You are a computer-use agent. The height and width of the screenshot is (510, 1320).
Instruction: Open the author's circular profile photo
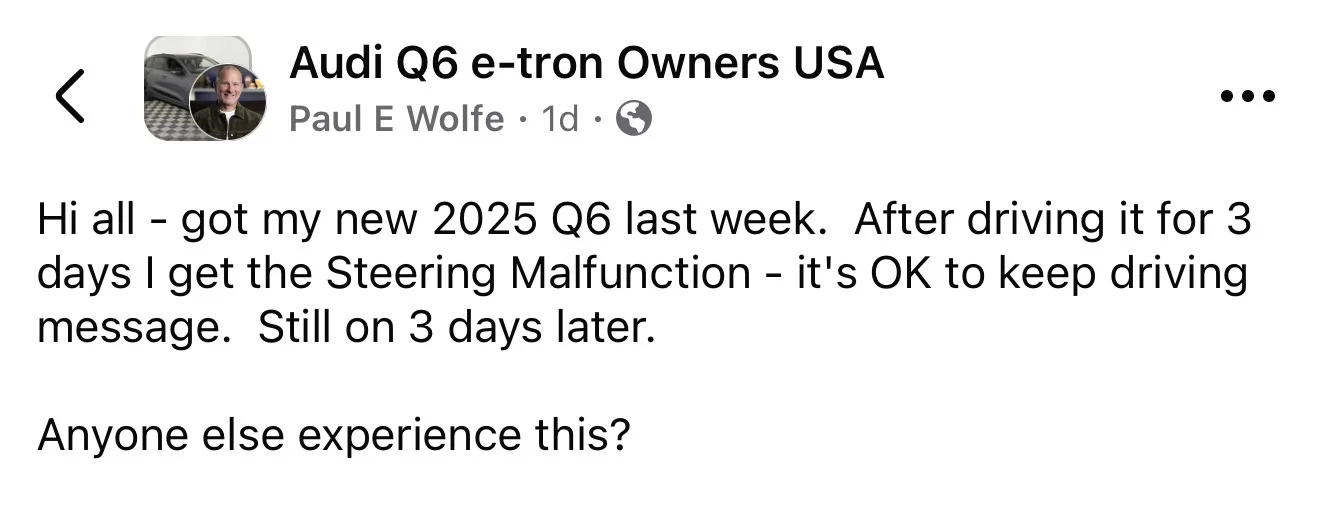tap(228, 102)
